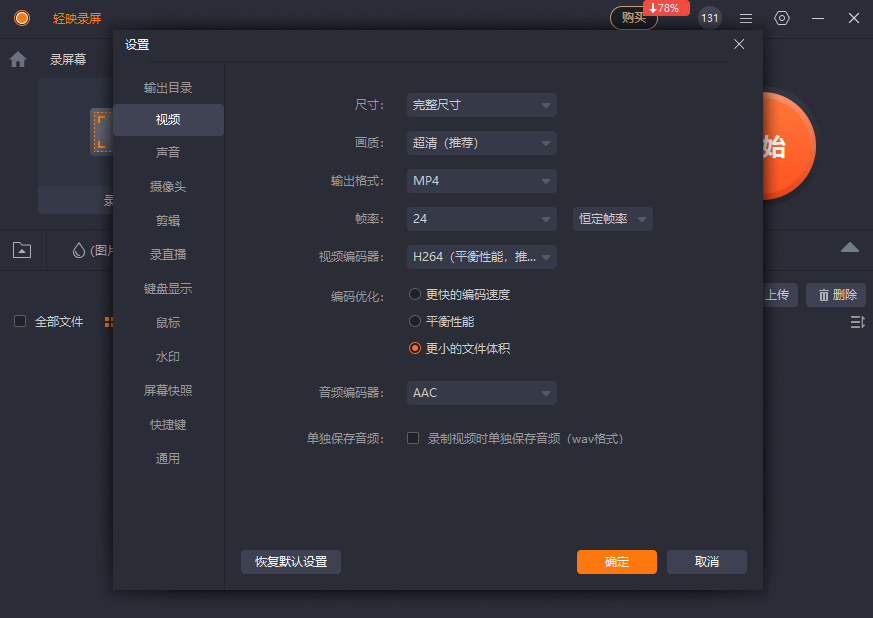The width and height of the screenshot is (873, 618).
Task: Open the output folder icon in main window
Action: point(22,250)
